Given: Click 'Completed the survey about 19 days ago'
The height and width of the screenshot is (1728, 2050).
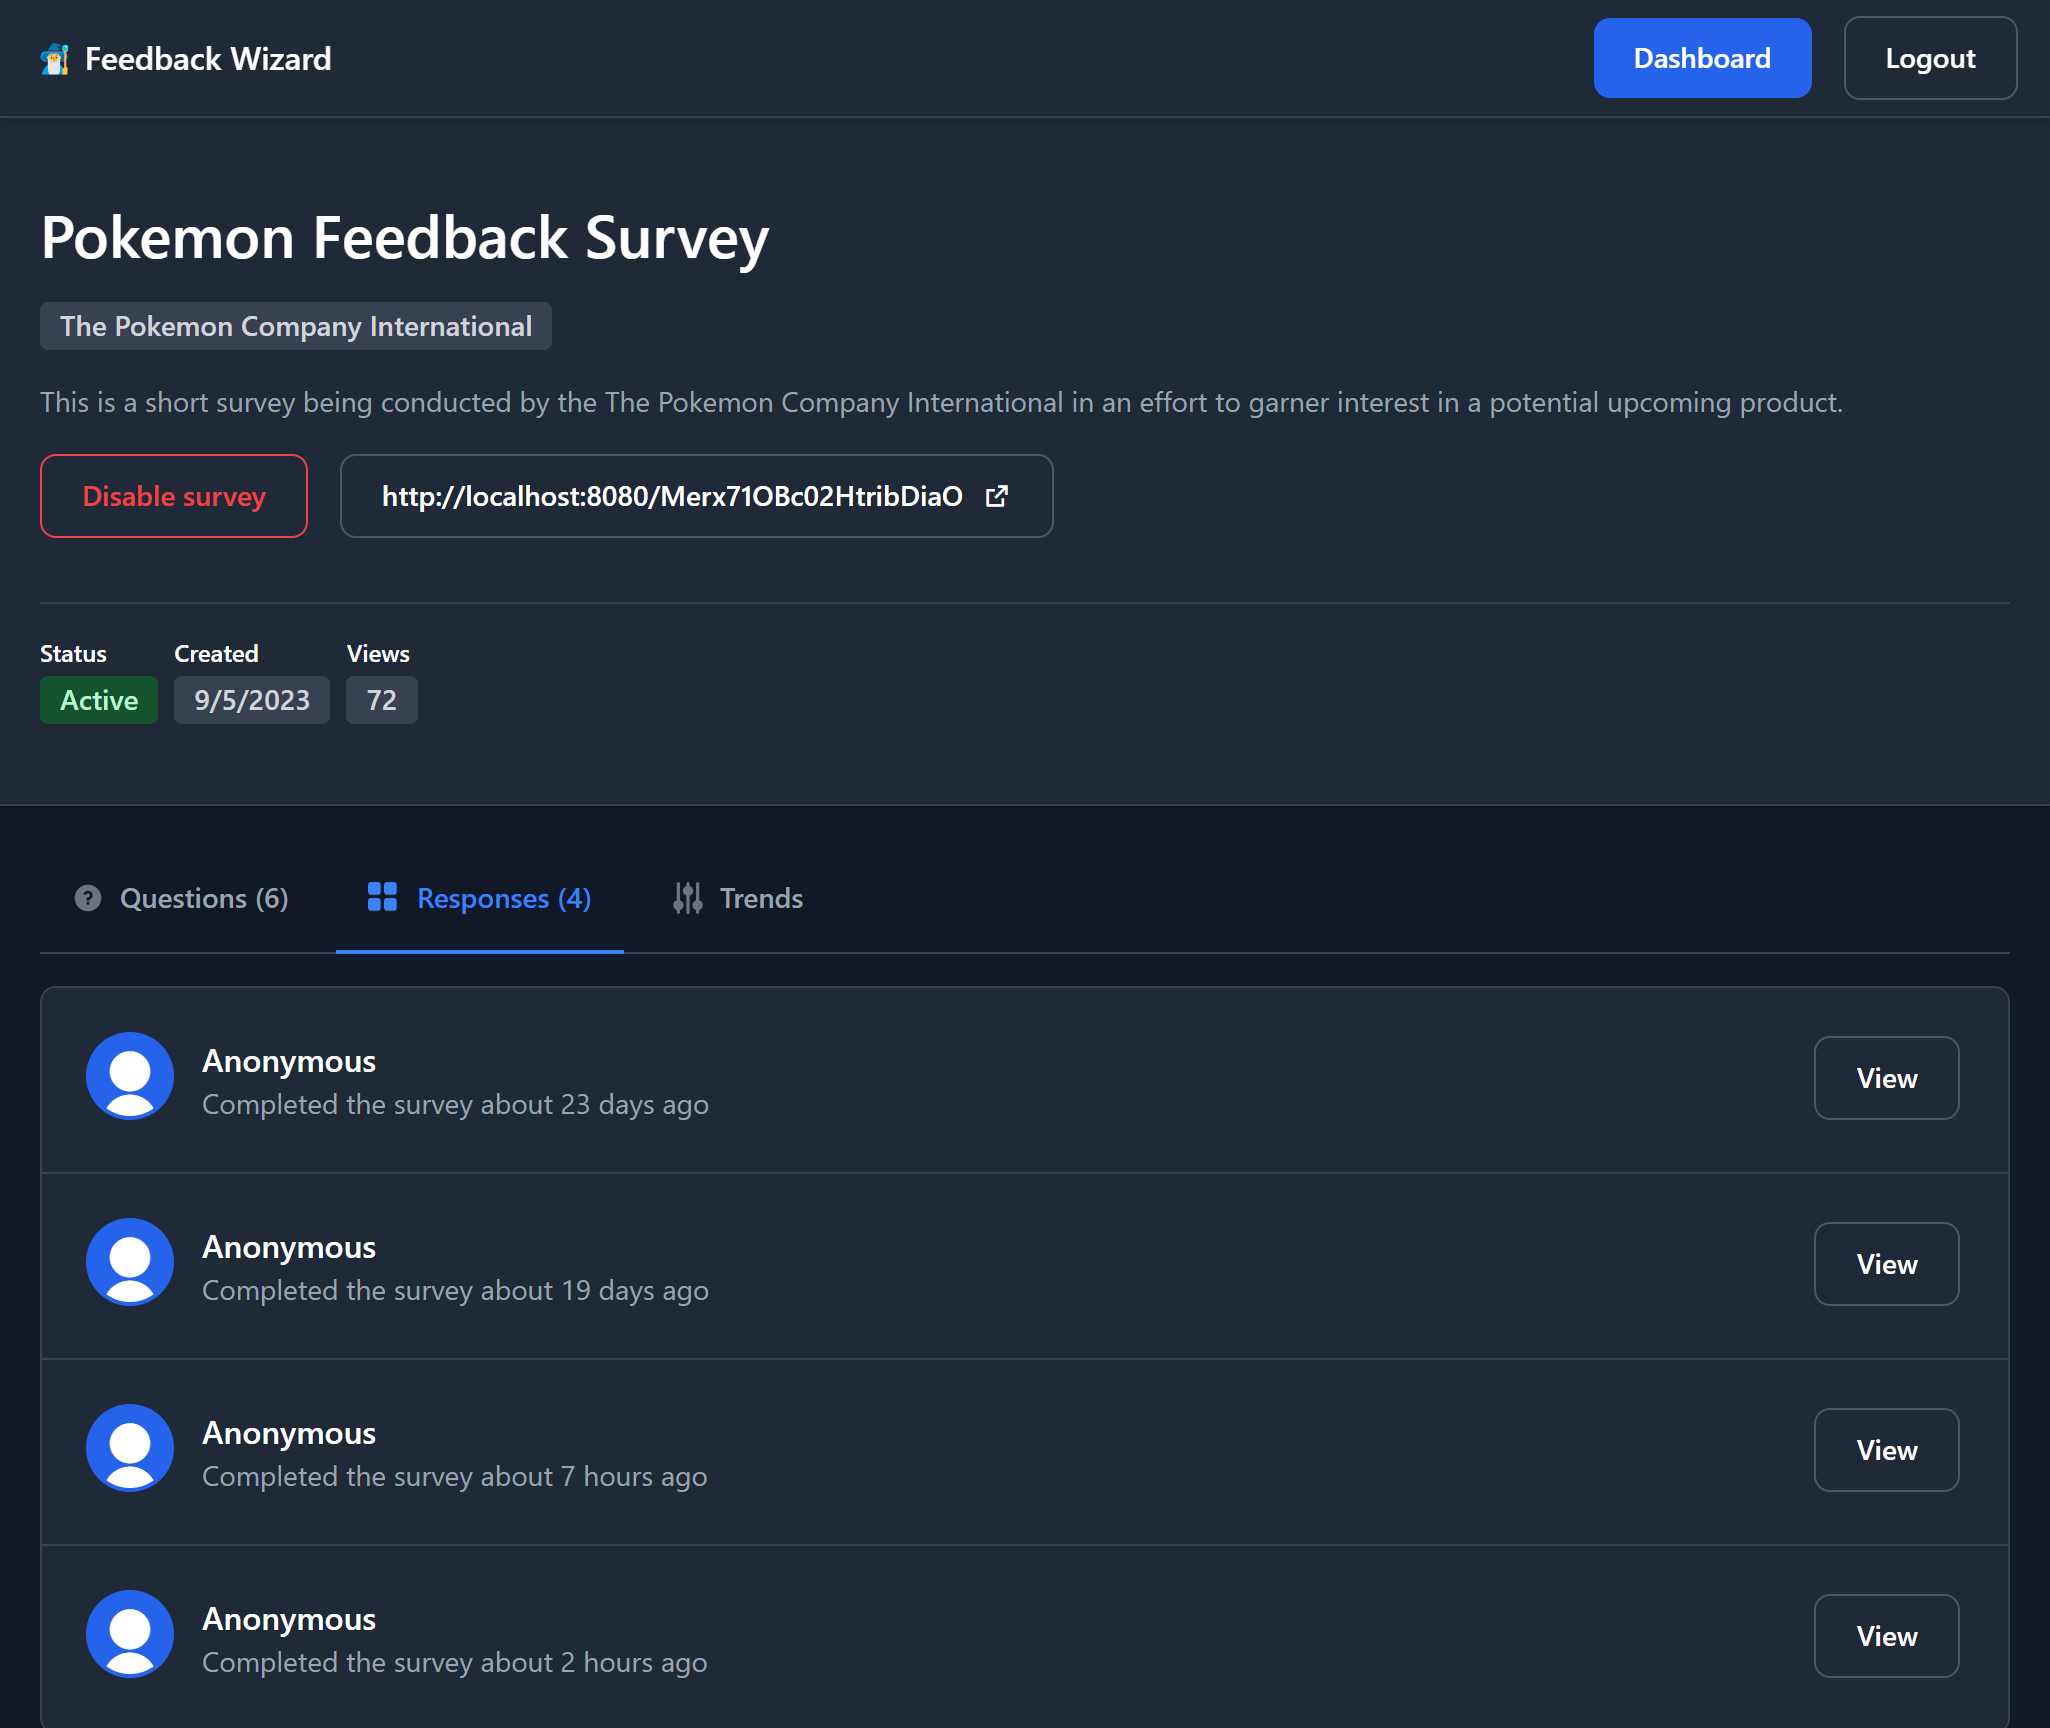Looking at the screenshot, I should 455,1291.
